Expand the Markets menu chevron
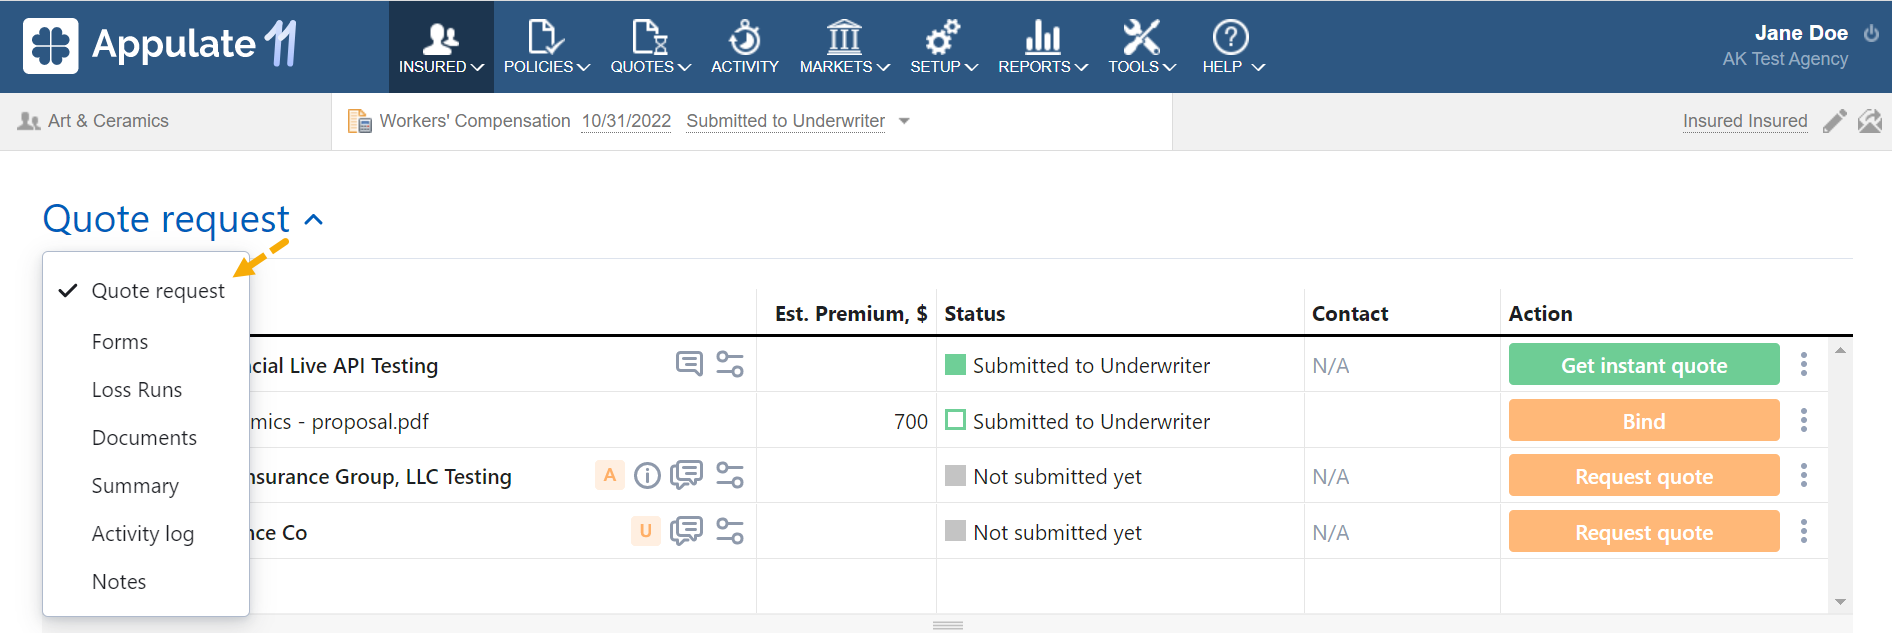 [x=883, y=67]
